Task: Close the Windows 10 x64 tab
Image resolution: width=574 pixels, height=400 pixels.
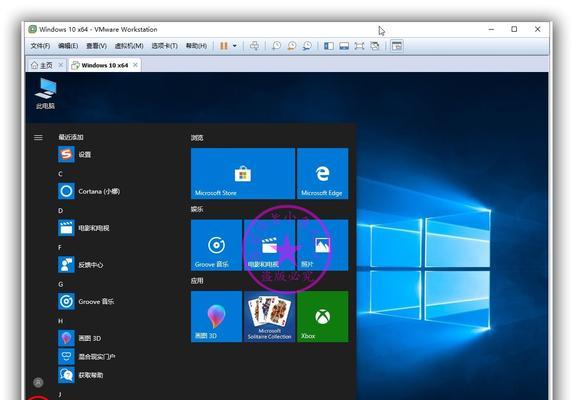Action: click(135, 65)
